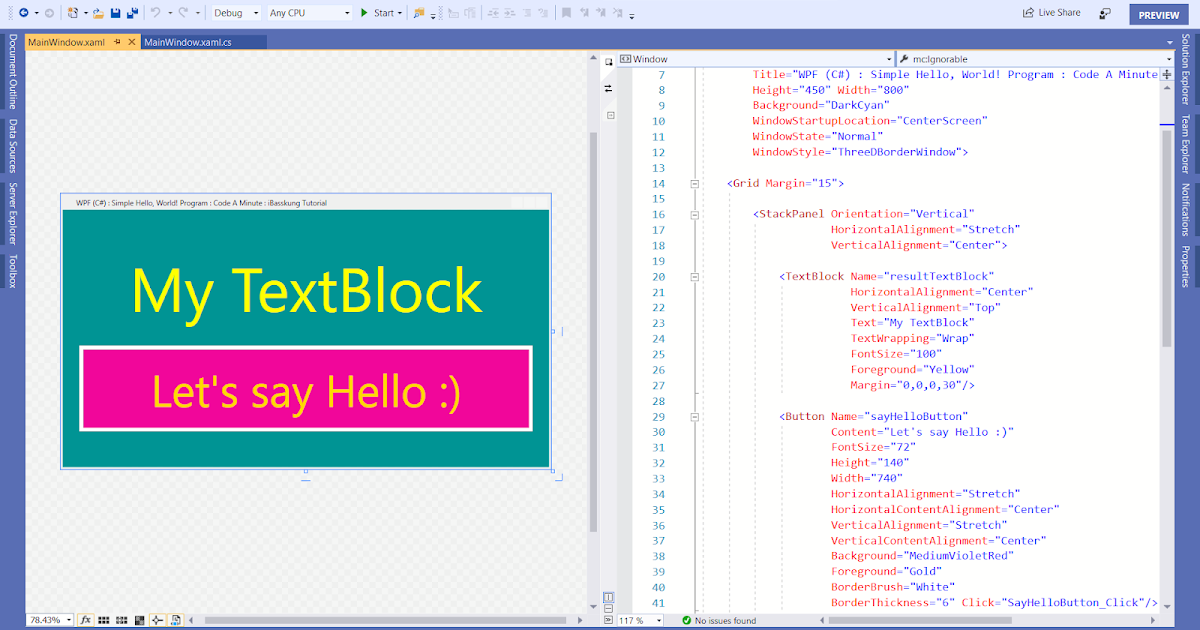This screenshot has width=1200, height=630.
Task: Select the Disable Project Code icon in designer toolbar
Action: coord(176,620)
